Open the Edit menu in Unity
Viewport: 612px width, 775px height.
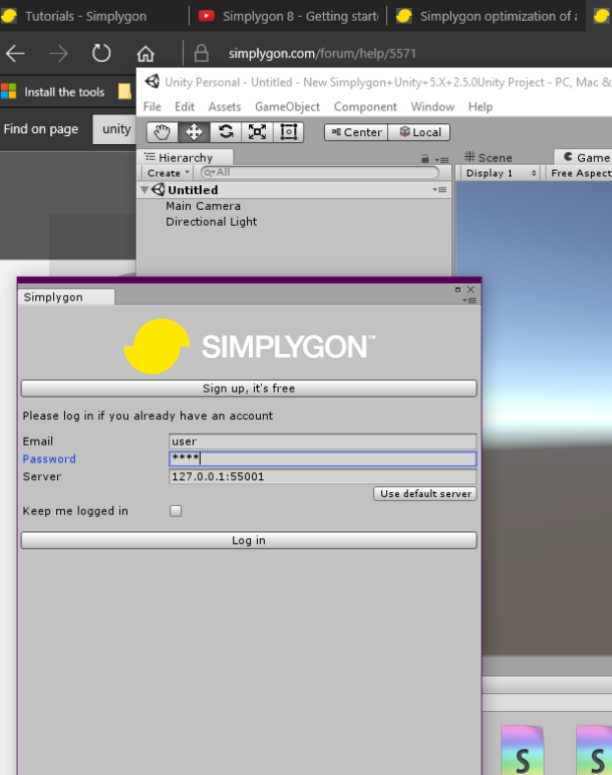pyautogui.click(x=184, y=107)
